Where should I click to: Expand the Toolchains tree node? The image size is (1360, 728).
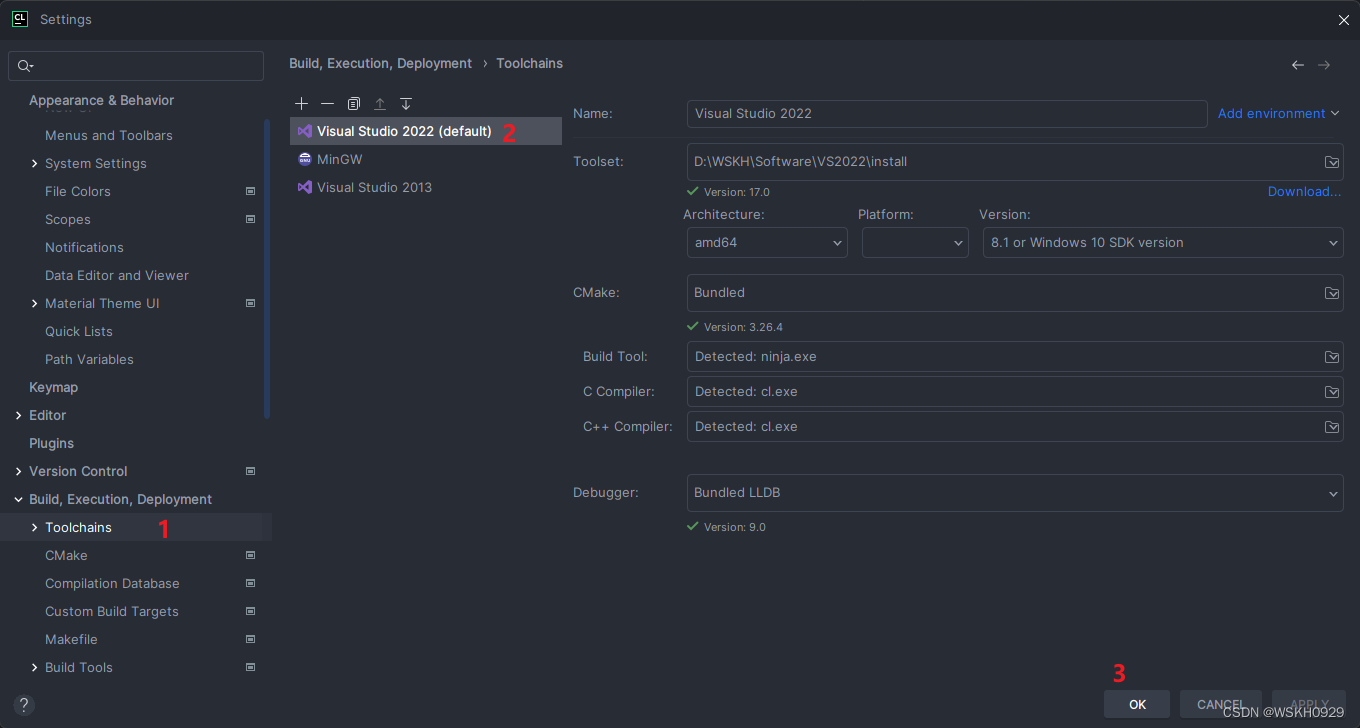pyautogui.click(x=35, y=527)
